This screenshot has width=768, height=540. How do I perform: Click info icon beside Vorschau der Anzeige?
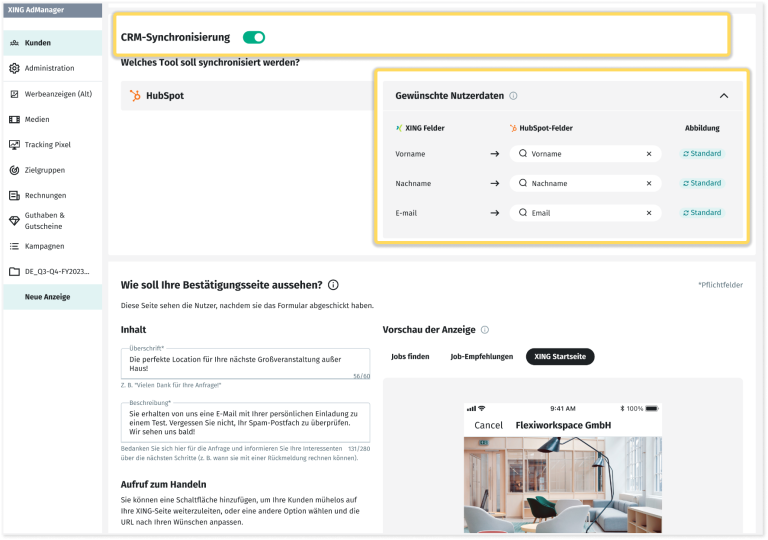485,330
